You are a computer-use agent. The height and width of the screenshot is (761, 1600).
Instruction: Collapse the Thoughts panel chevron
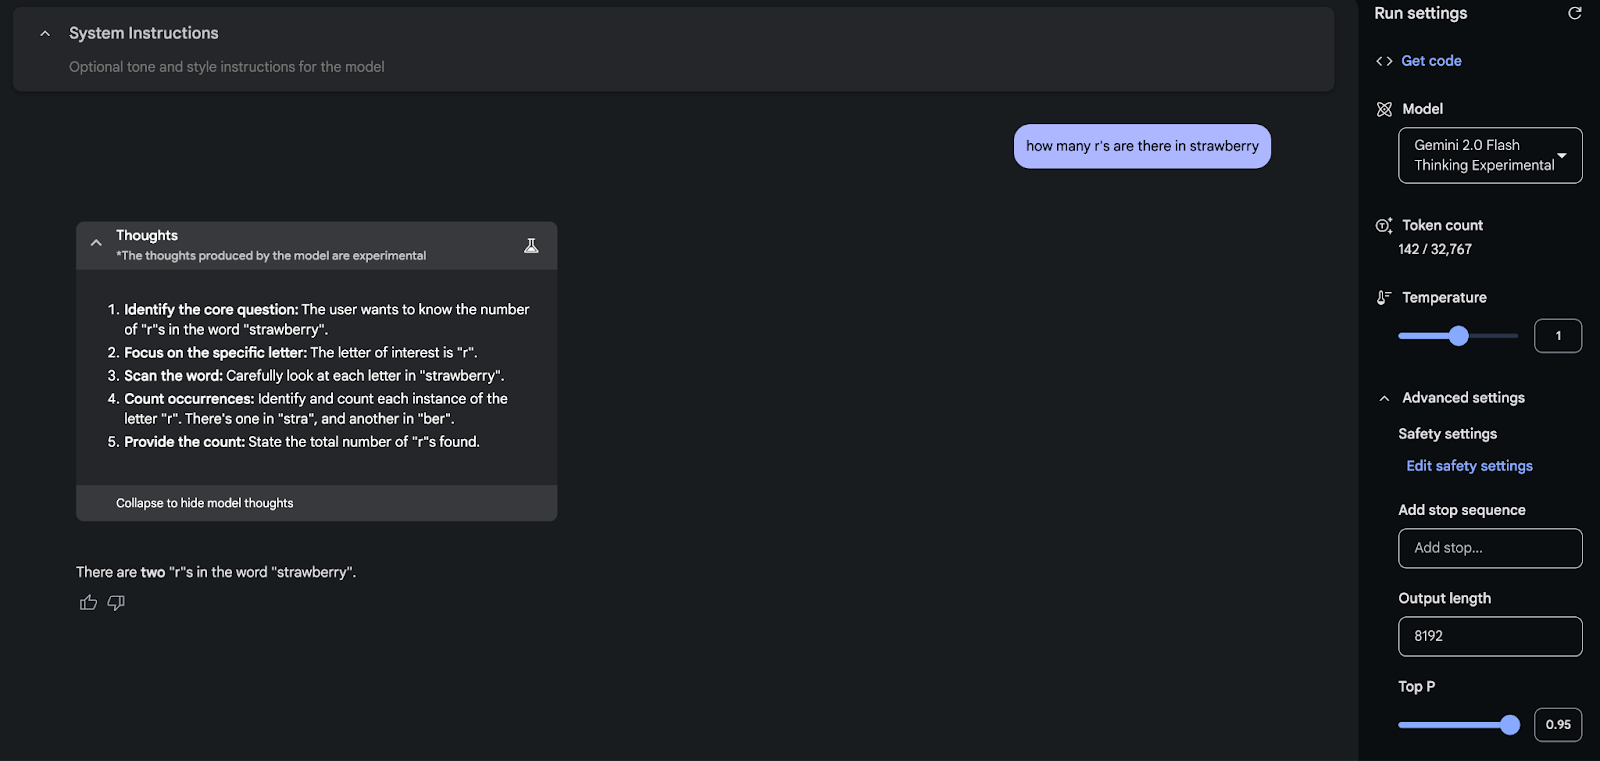pyautogui.click(x=96, y=243)
